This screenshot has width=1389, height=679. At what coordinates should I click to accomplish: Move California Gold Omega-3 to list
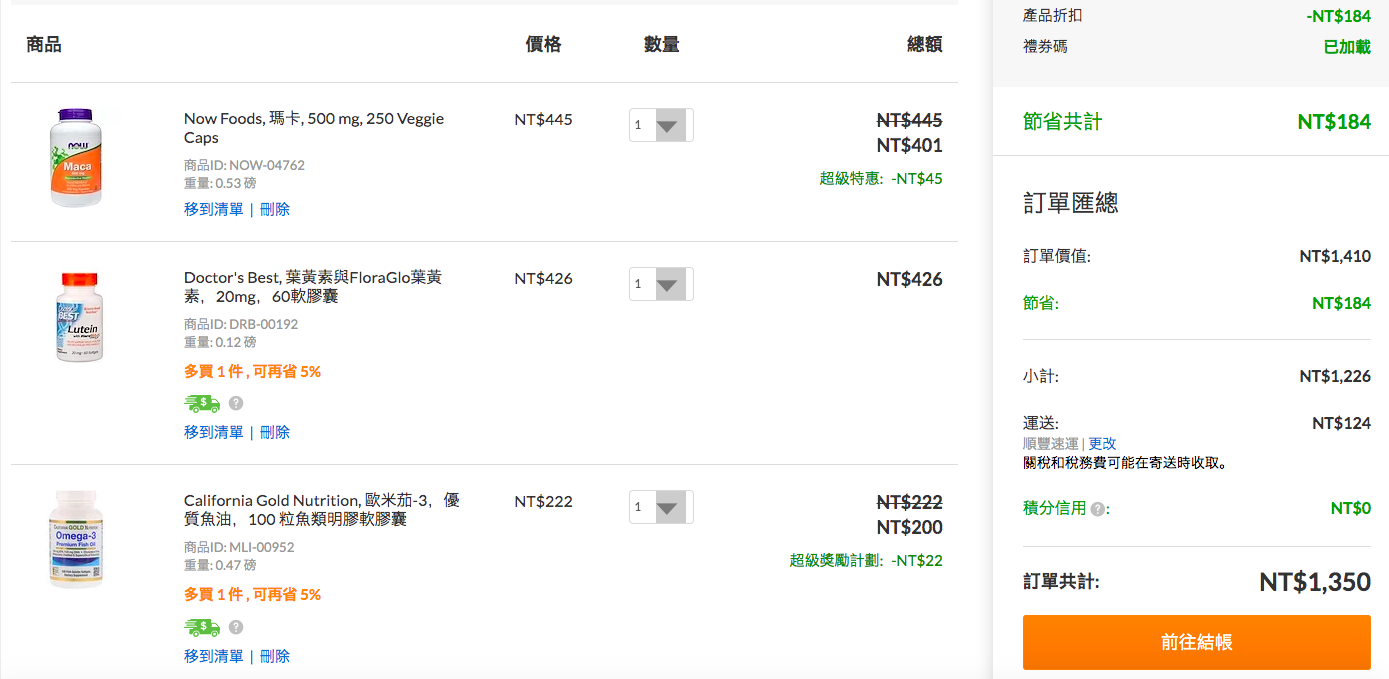point(214,656)
